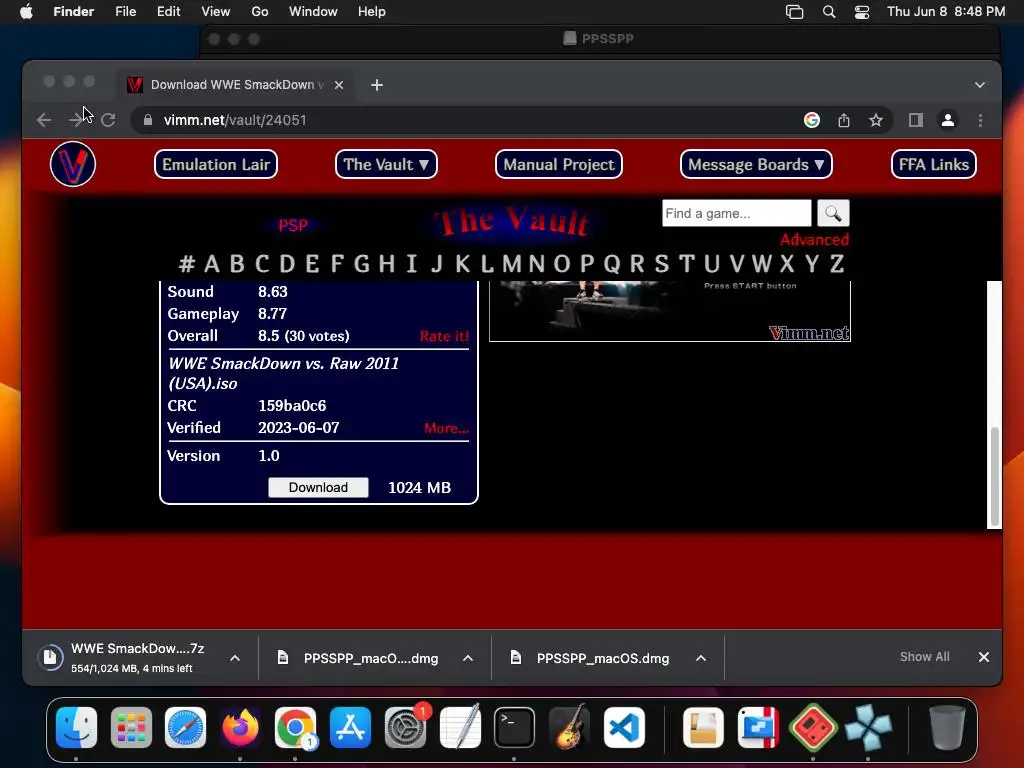Open the App Store in Dock
Screen dimensions: 1024x768
point(351,727)
